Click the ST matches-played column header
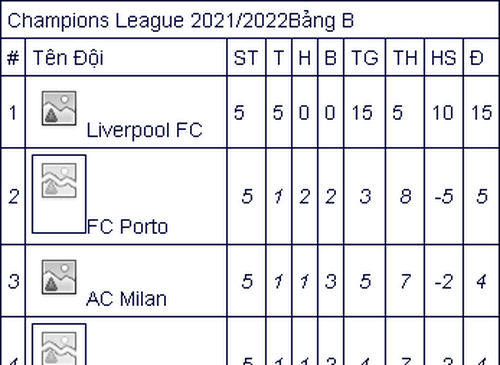 point(246,58)
